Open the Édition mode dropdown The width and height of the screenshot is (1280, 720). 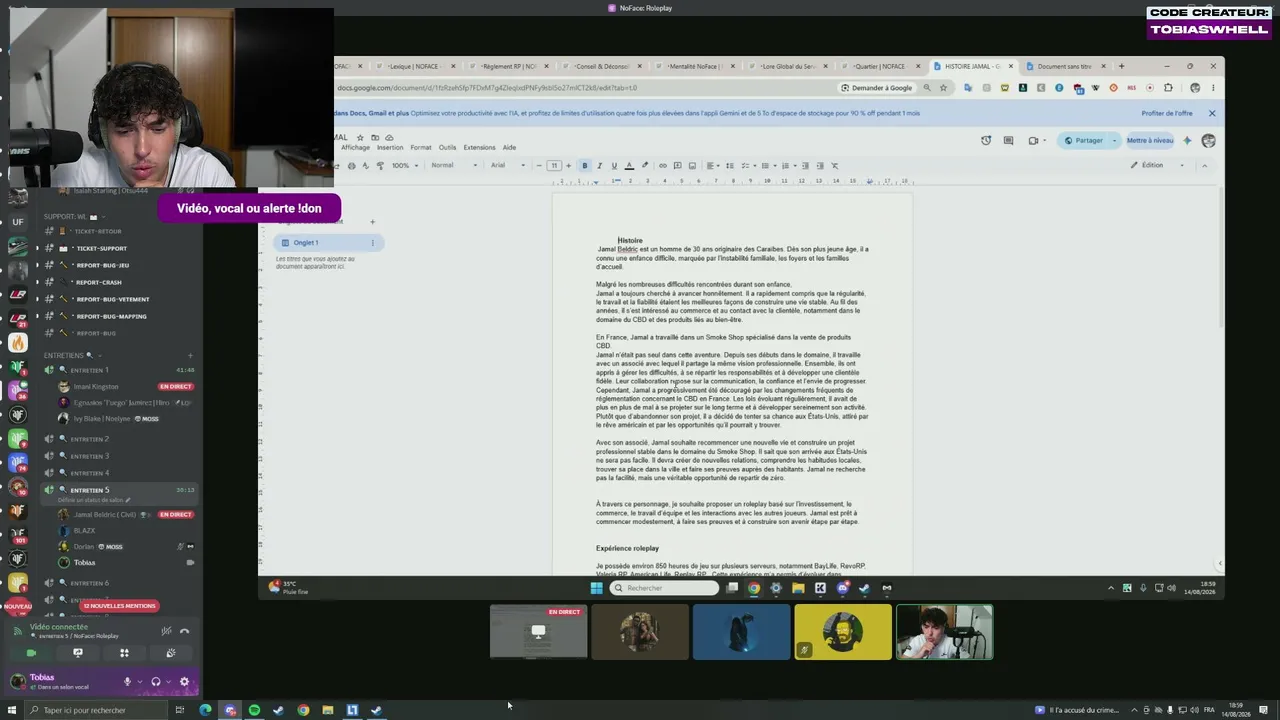point(1158,165)
